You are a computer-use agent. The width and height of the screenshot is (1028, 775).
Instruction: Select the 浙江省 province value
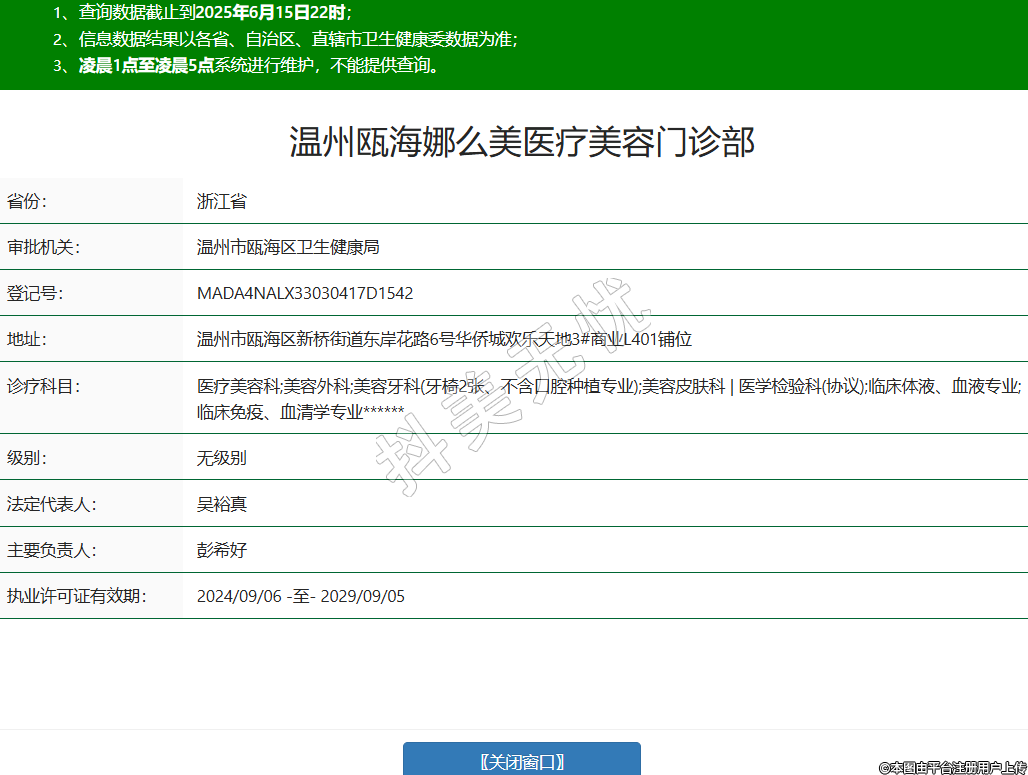coord(222,201)
